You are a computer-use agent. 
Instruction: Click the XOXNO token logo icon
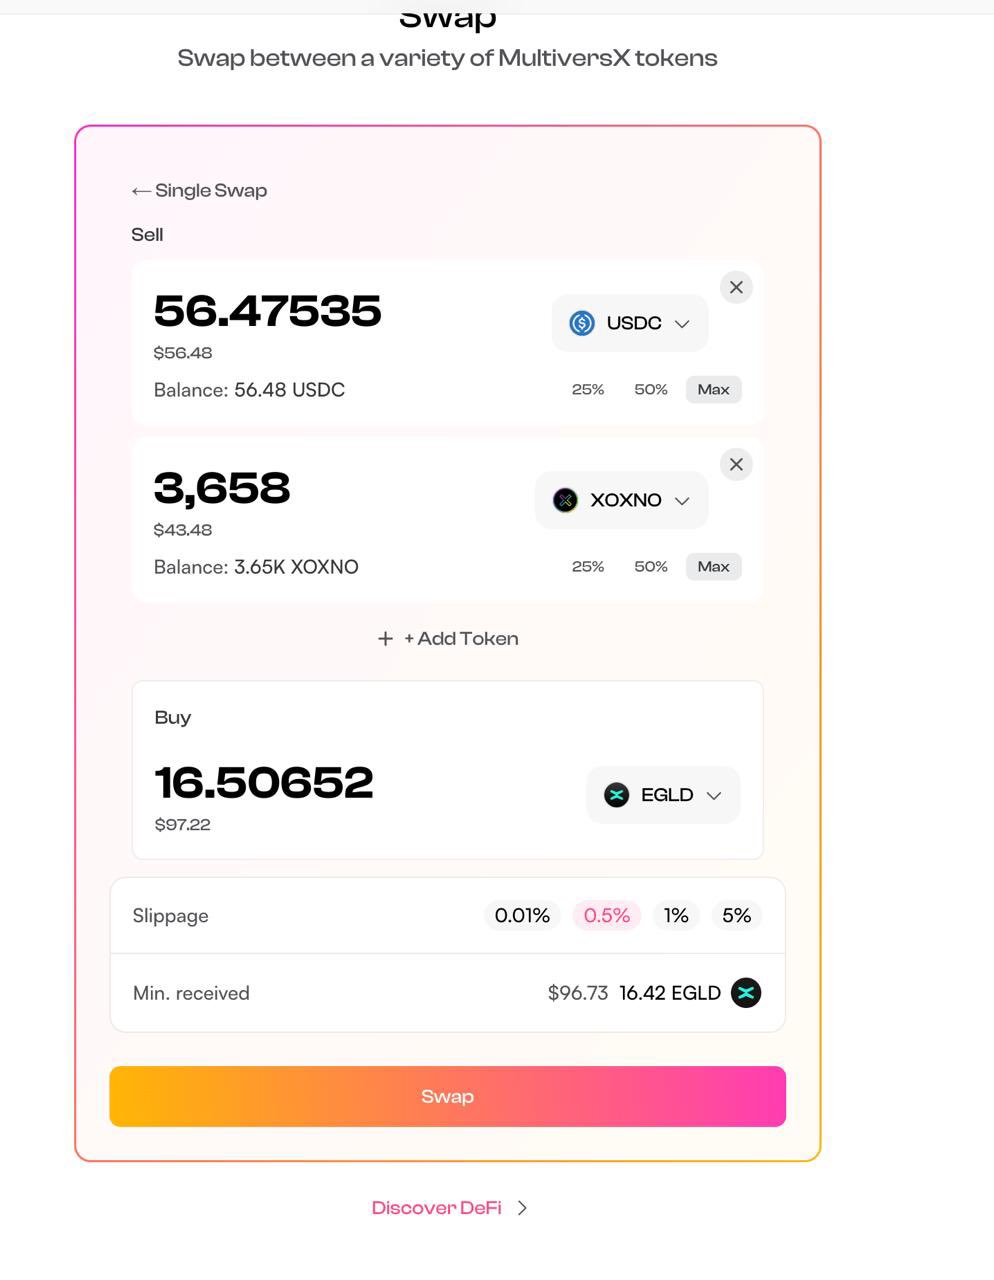565,500
